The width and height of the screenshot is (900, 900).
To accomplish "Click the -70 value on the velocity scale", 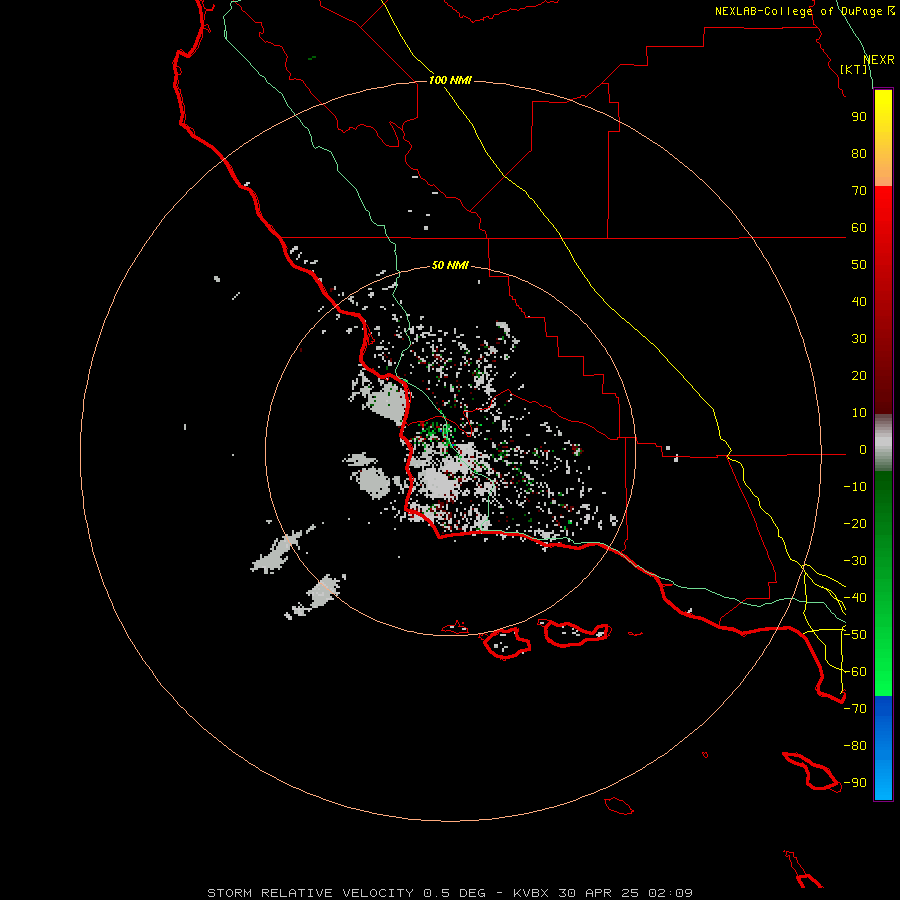I will (x=855, y=709).
